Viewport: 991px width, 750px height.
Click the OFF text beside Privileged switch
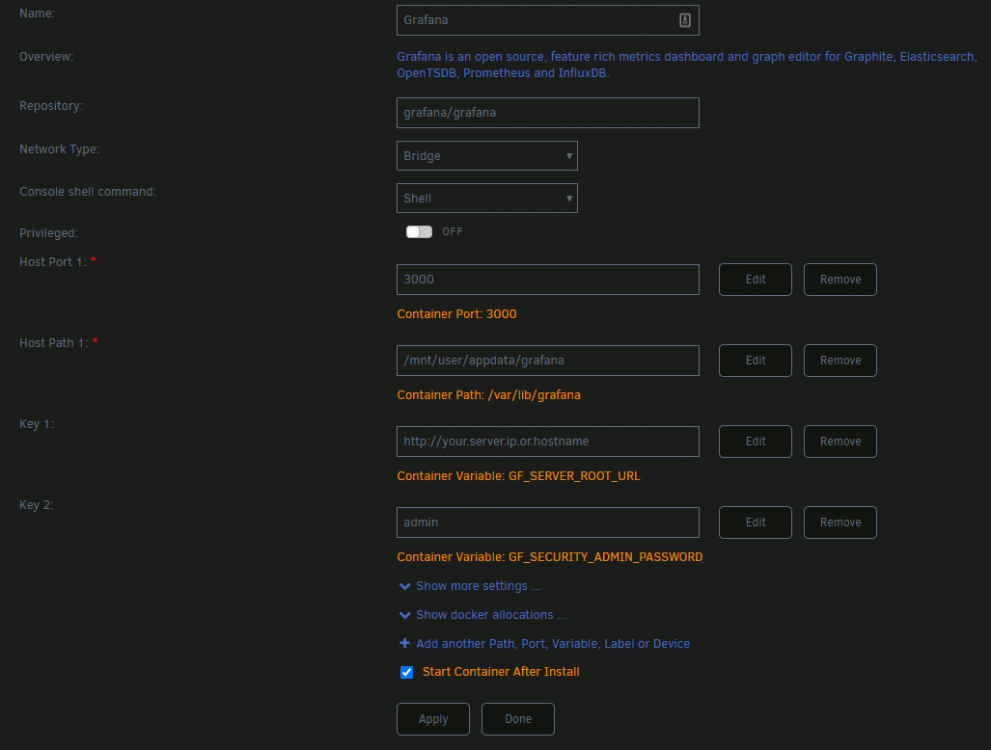point(452,232)
